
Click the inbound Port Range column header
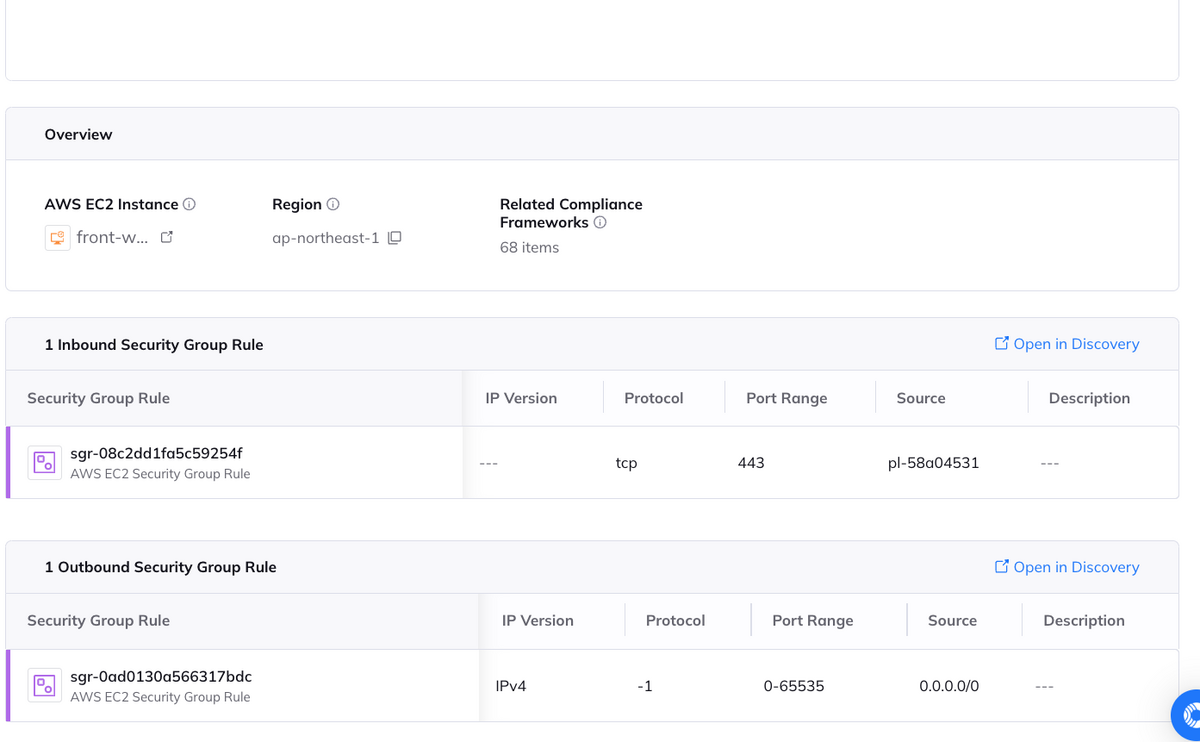coord(786,398)
